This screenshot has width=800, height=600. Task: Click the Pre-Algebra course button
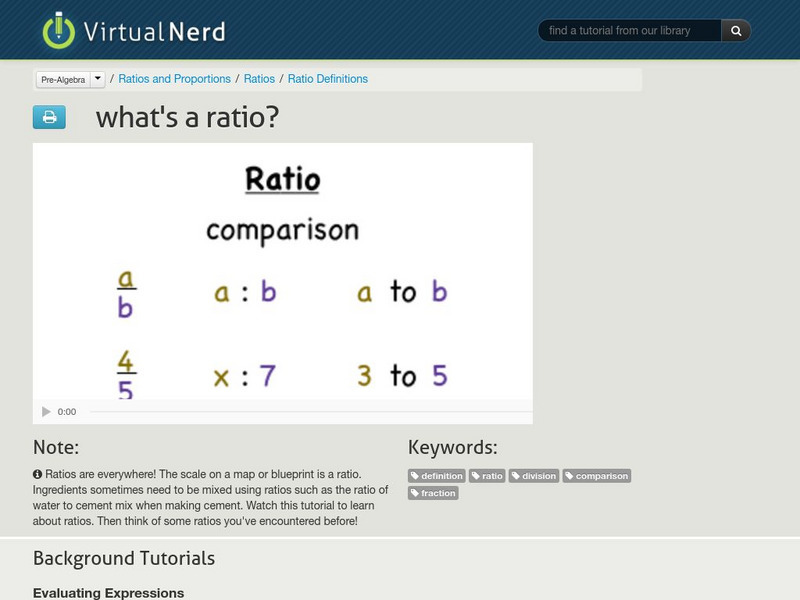[x=63, y=79]
